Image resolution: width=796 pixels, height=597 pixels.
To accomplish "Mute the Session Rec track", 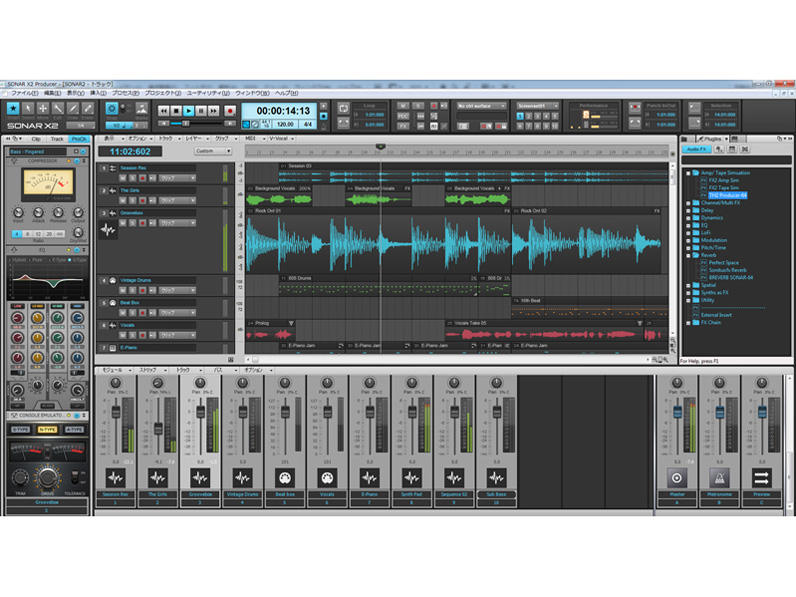I will (122, 178).
